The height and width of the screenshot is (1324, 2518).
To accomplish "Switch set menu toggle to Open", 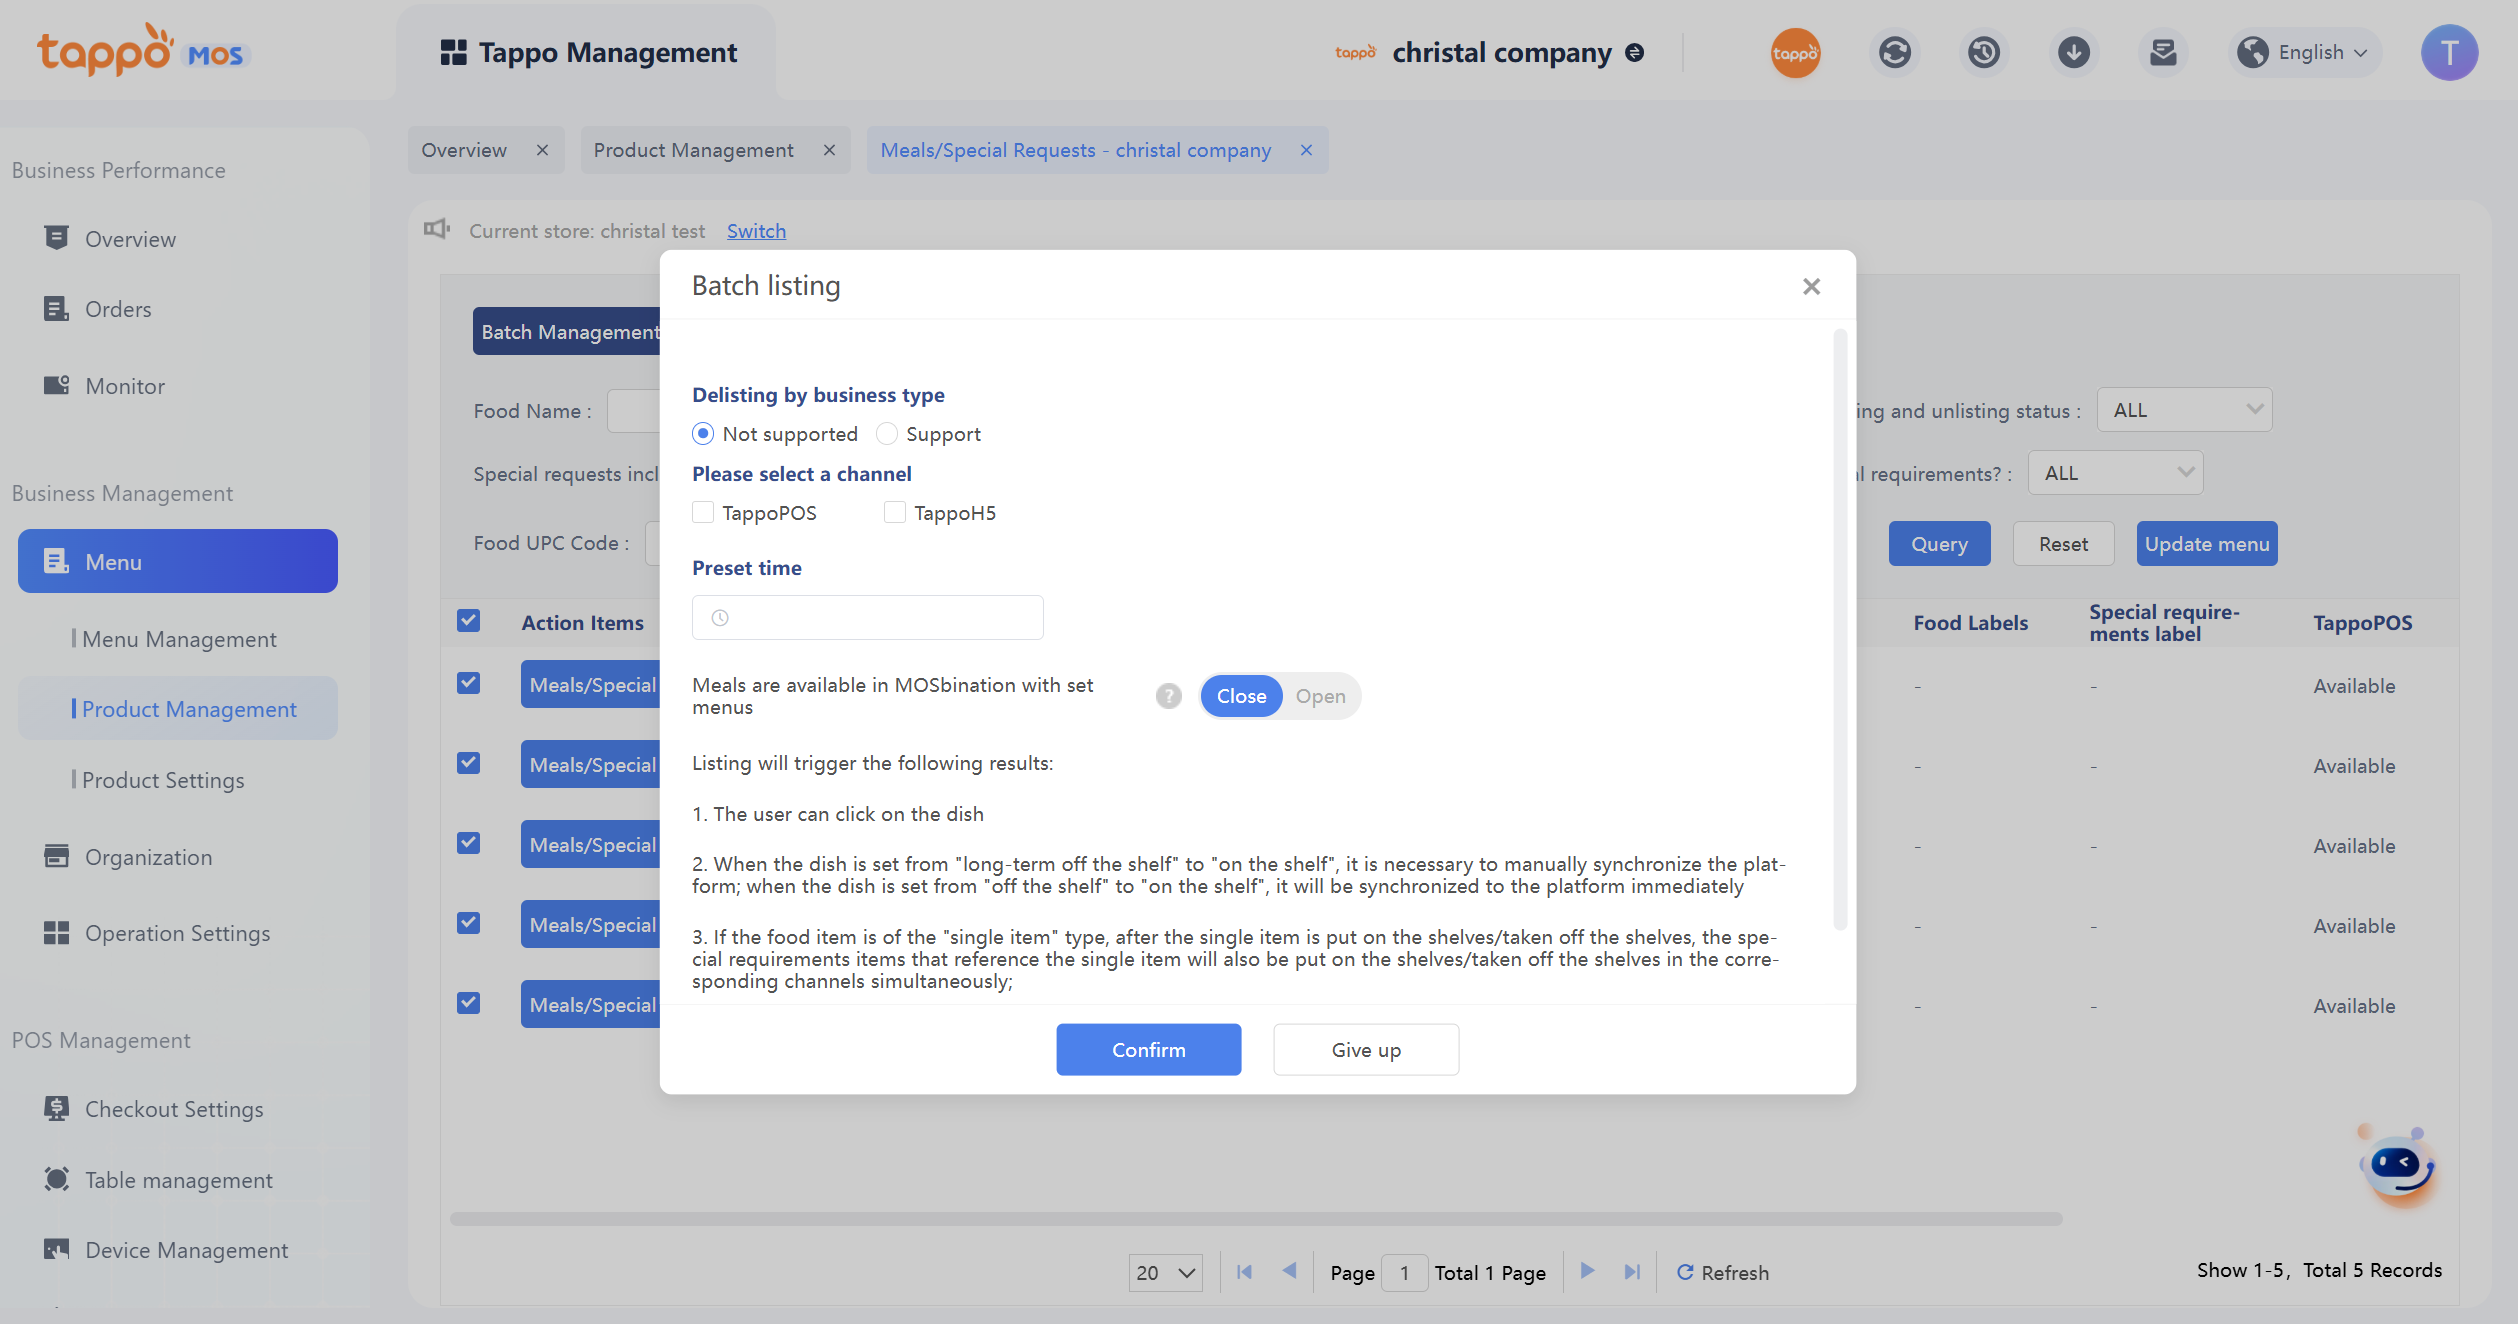I will 1320,696.
